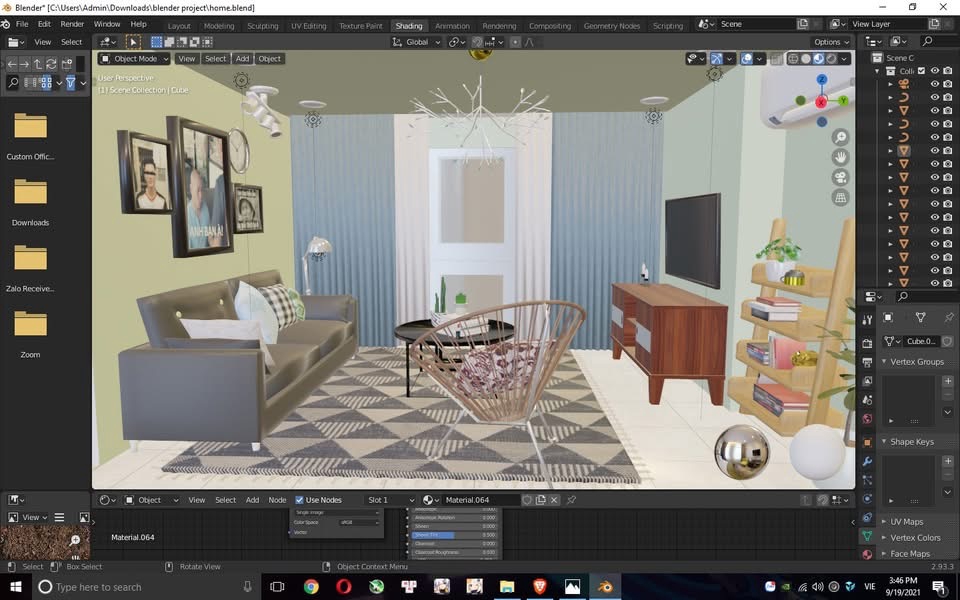Viewport: 960px width, 600px height.
Task: Expand the UV Maps panel
Action: (x=906, y=522)
